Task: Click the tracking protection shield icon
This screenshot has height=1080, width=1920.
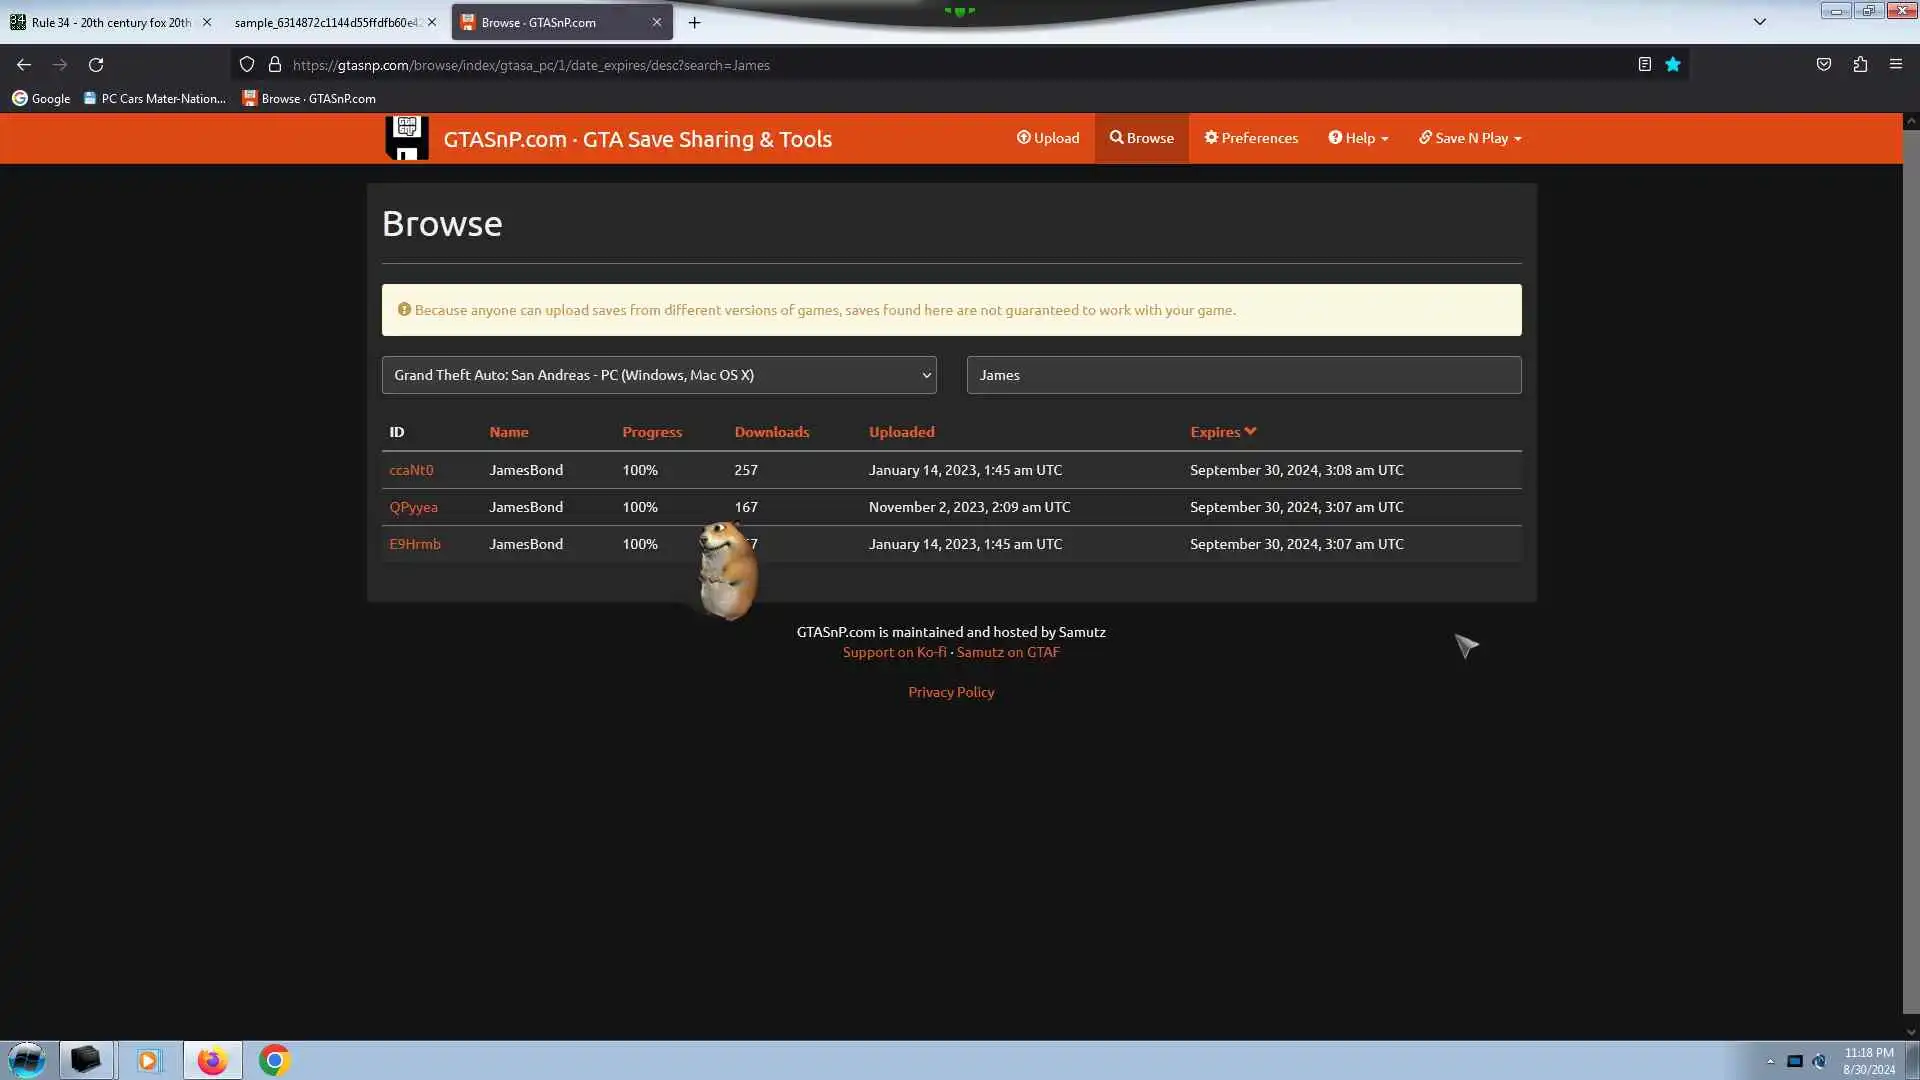Action: 247,65
